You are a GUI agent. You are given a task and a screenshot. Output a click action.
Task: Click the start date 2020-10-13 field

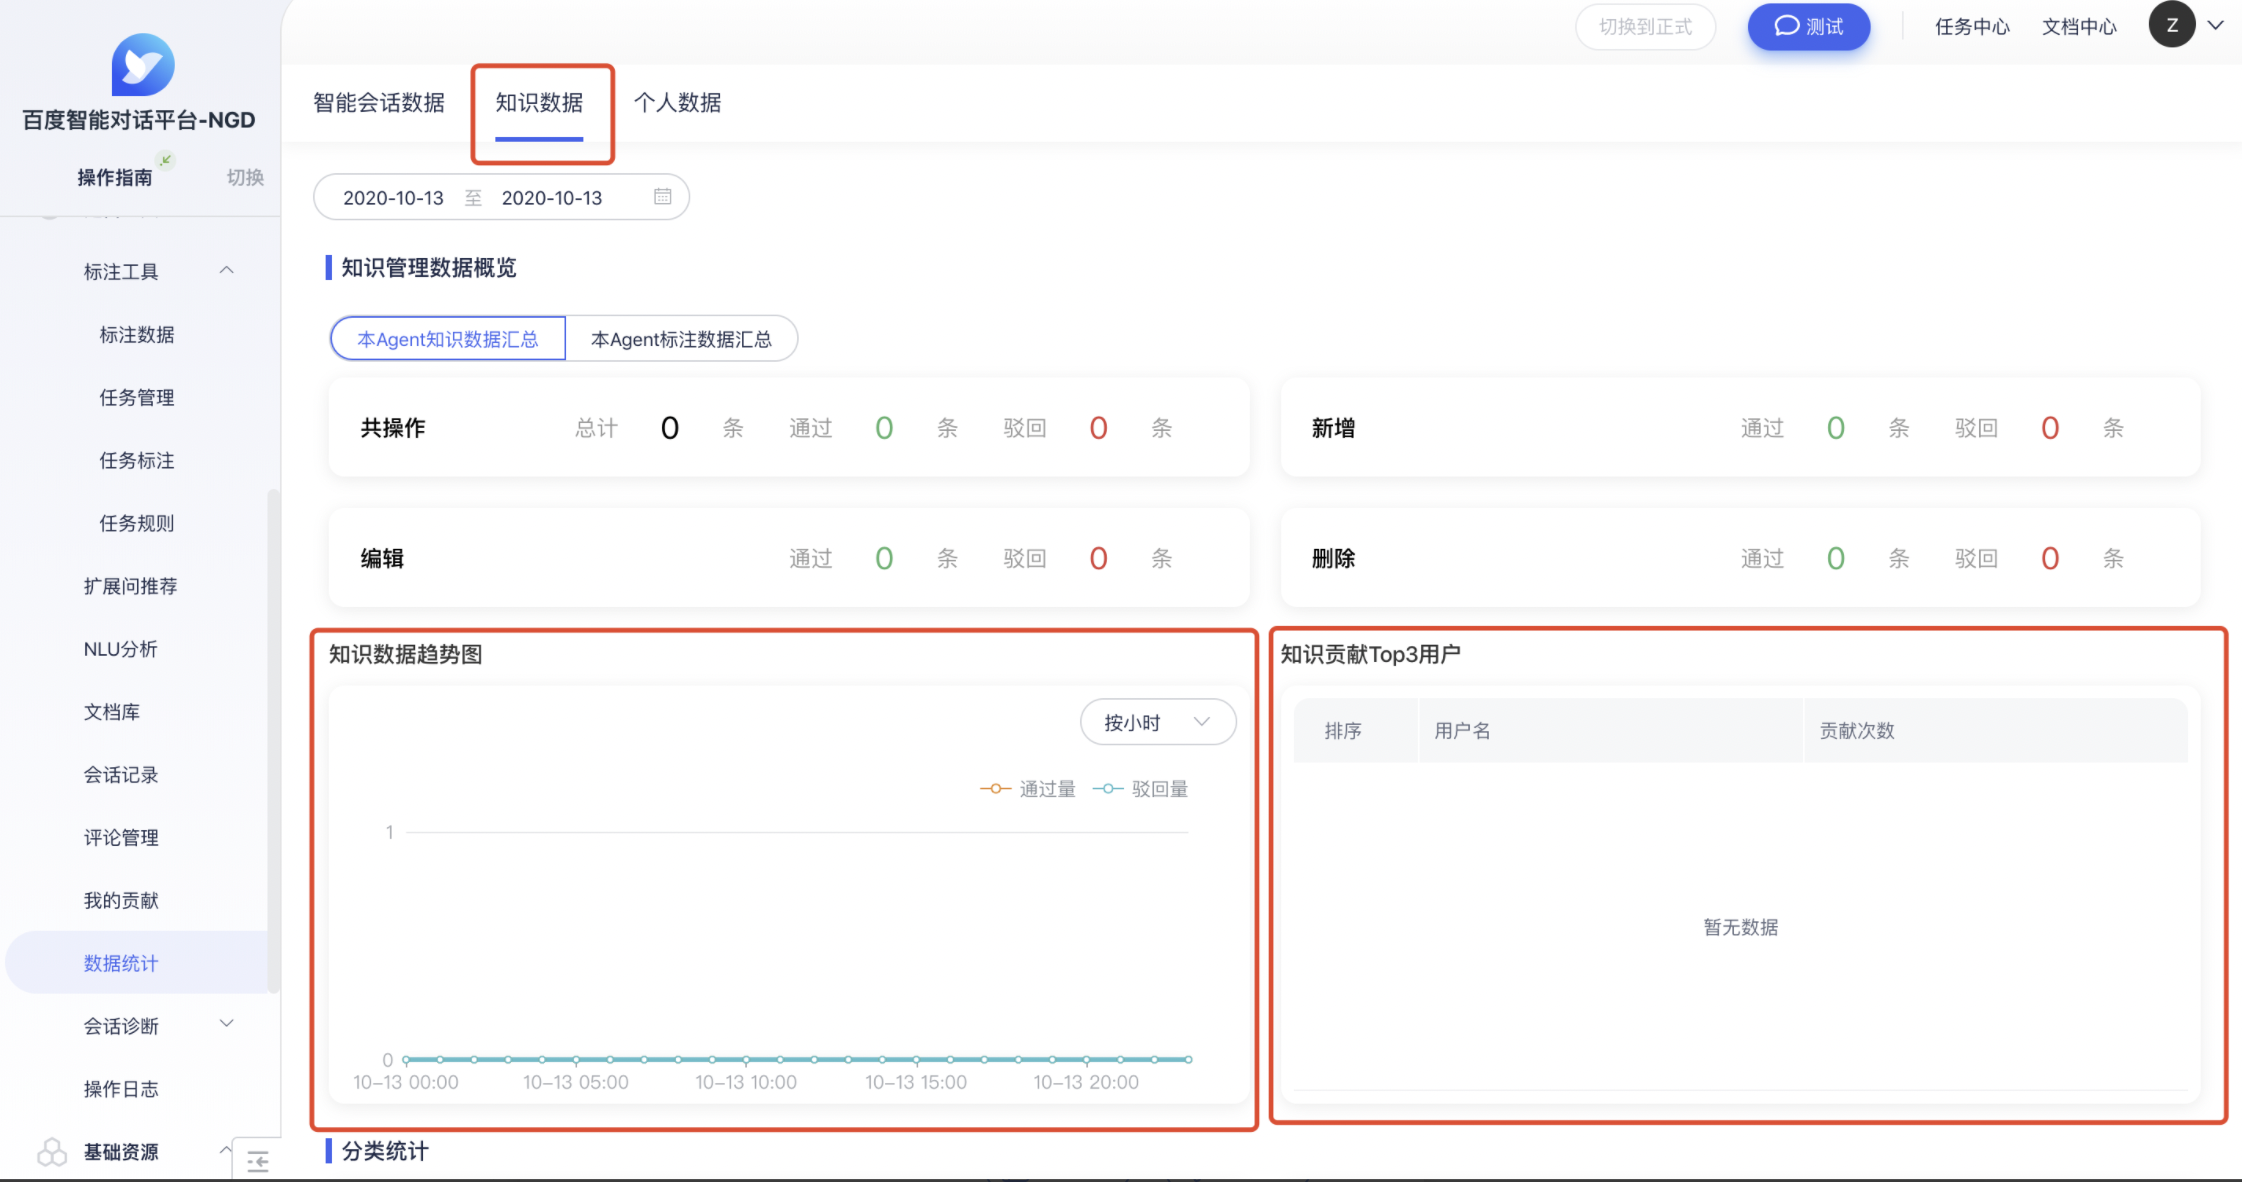(393, 198)
